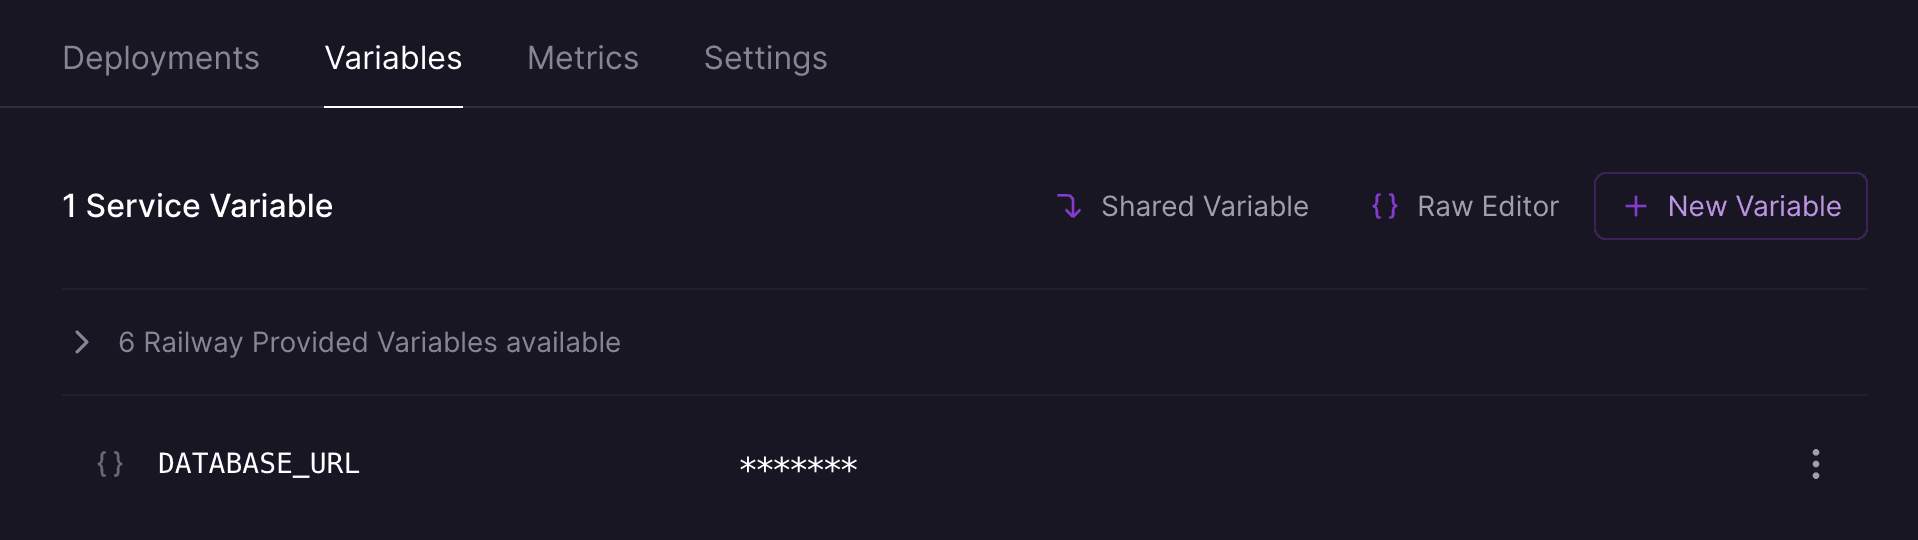Click the Raw Editor curly braces icon
The width and height of the screenshot is (1918, 540).
pos(1385,206)
